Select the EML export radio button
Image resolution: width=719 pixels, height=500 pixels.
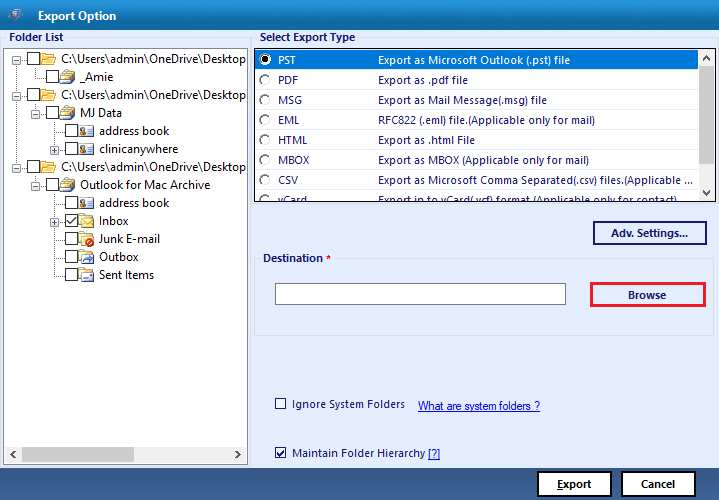265,120
